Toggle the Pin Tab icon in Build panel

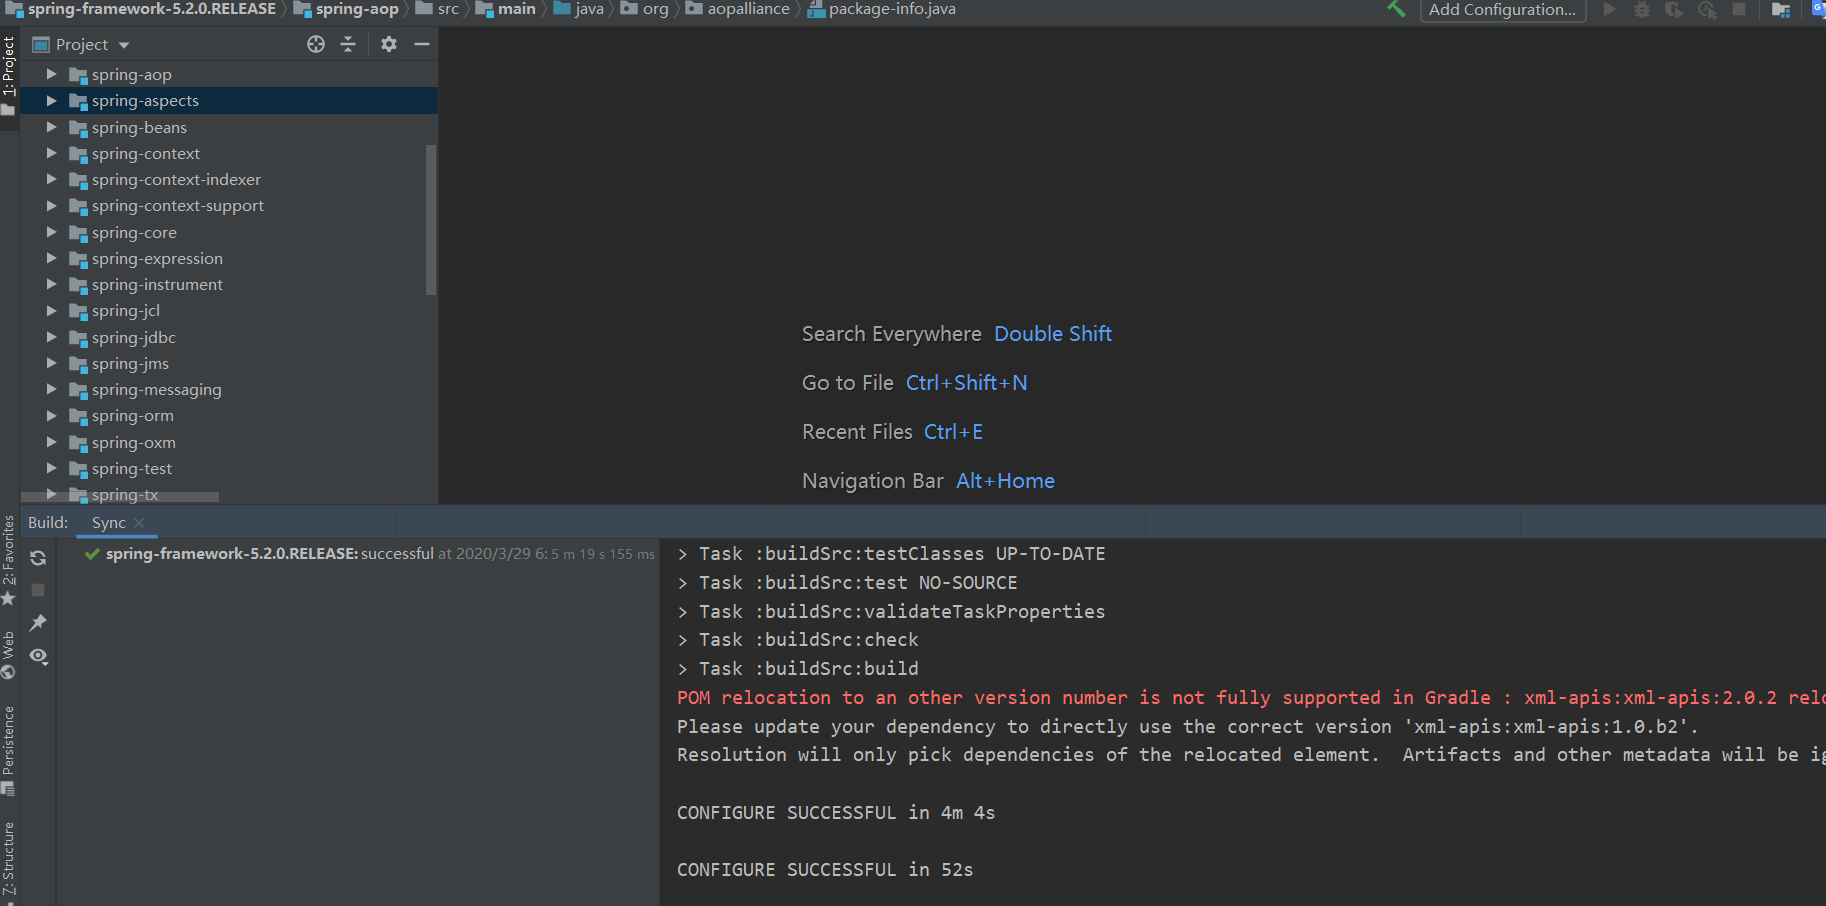click(38, 623)
